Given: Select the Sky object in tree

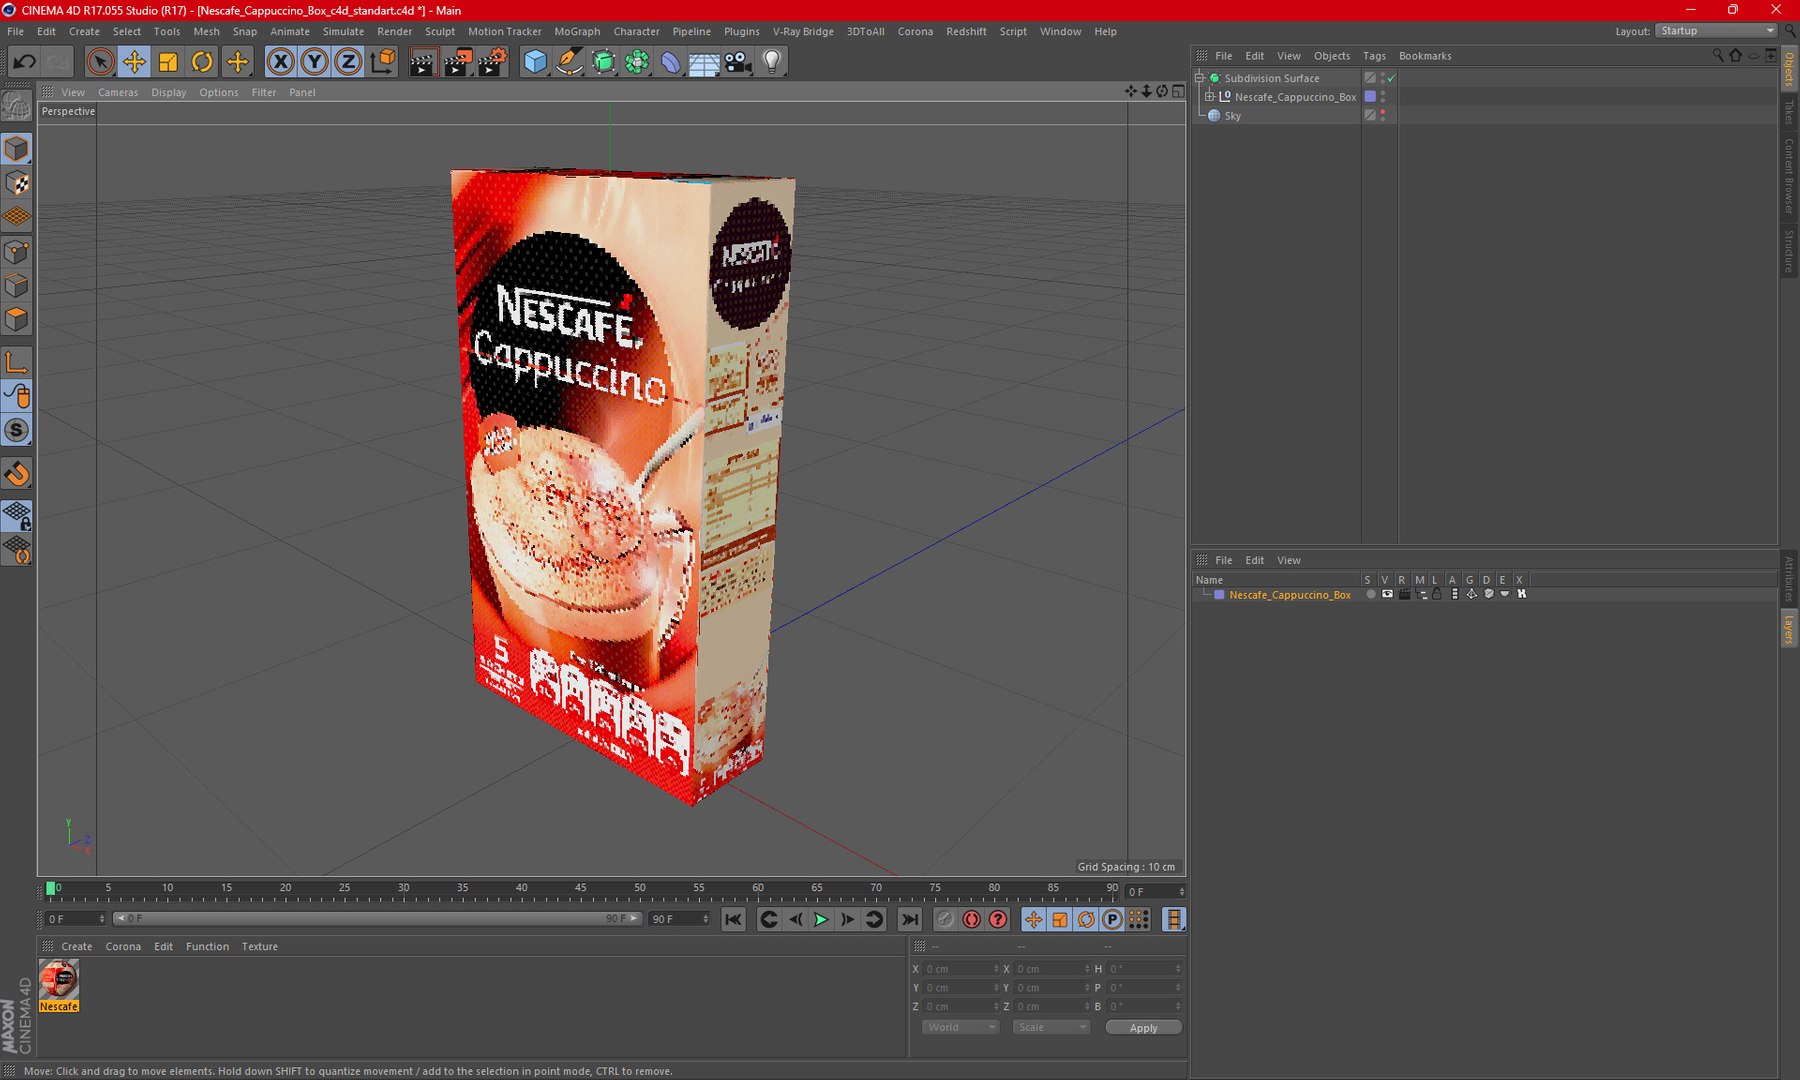Looking at the screenshot, I should (x=1232, y=116).
